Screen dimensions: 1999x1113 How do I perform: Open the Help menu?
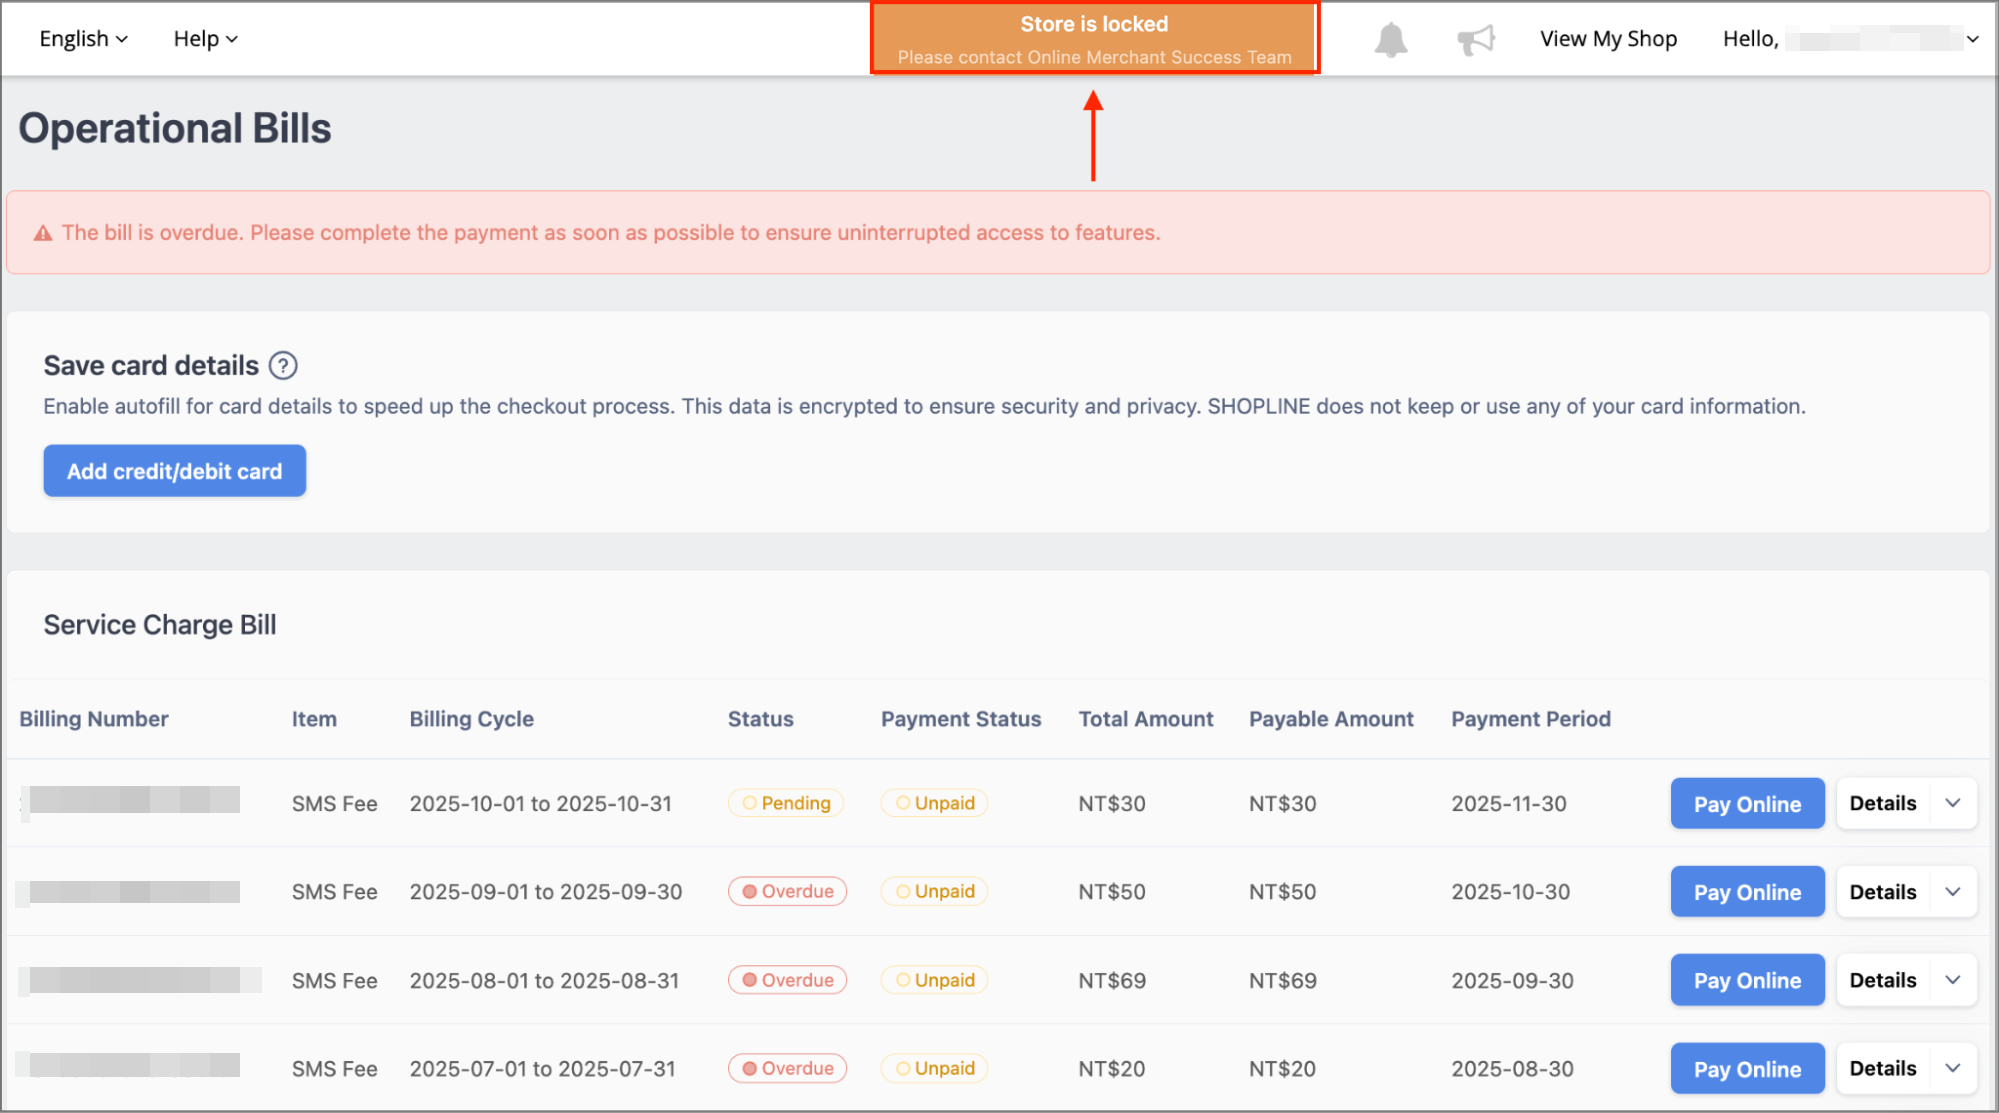[x=205, y=39]
